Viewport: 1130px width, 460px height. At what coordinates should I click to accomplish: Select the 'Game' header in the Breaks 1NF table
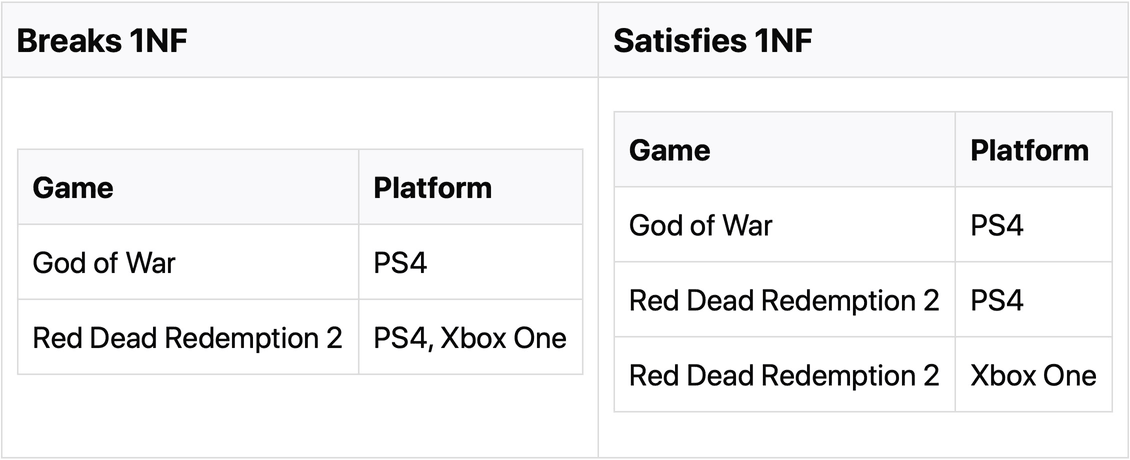pyautogui.click(x=73, y=187)
